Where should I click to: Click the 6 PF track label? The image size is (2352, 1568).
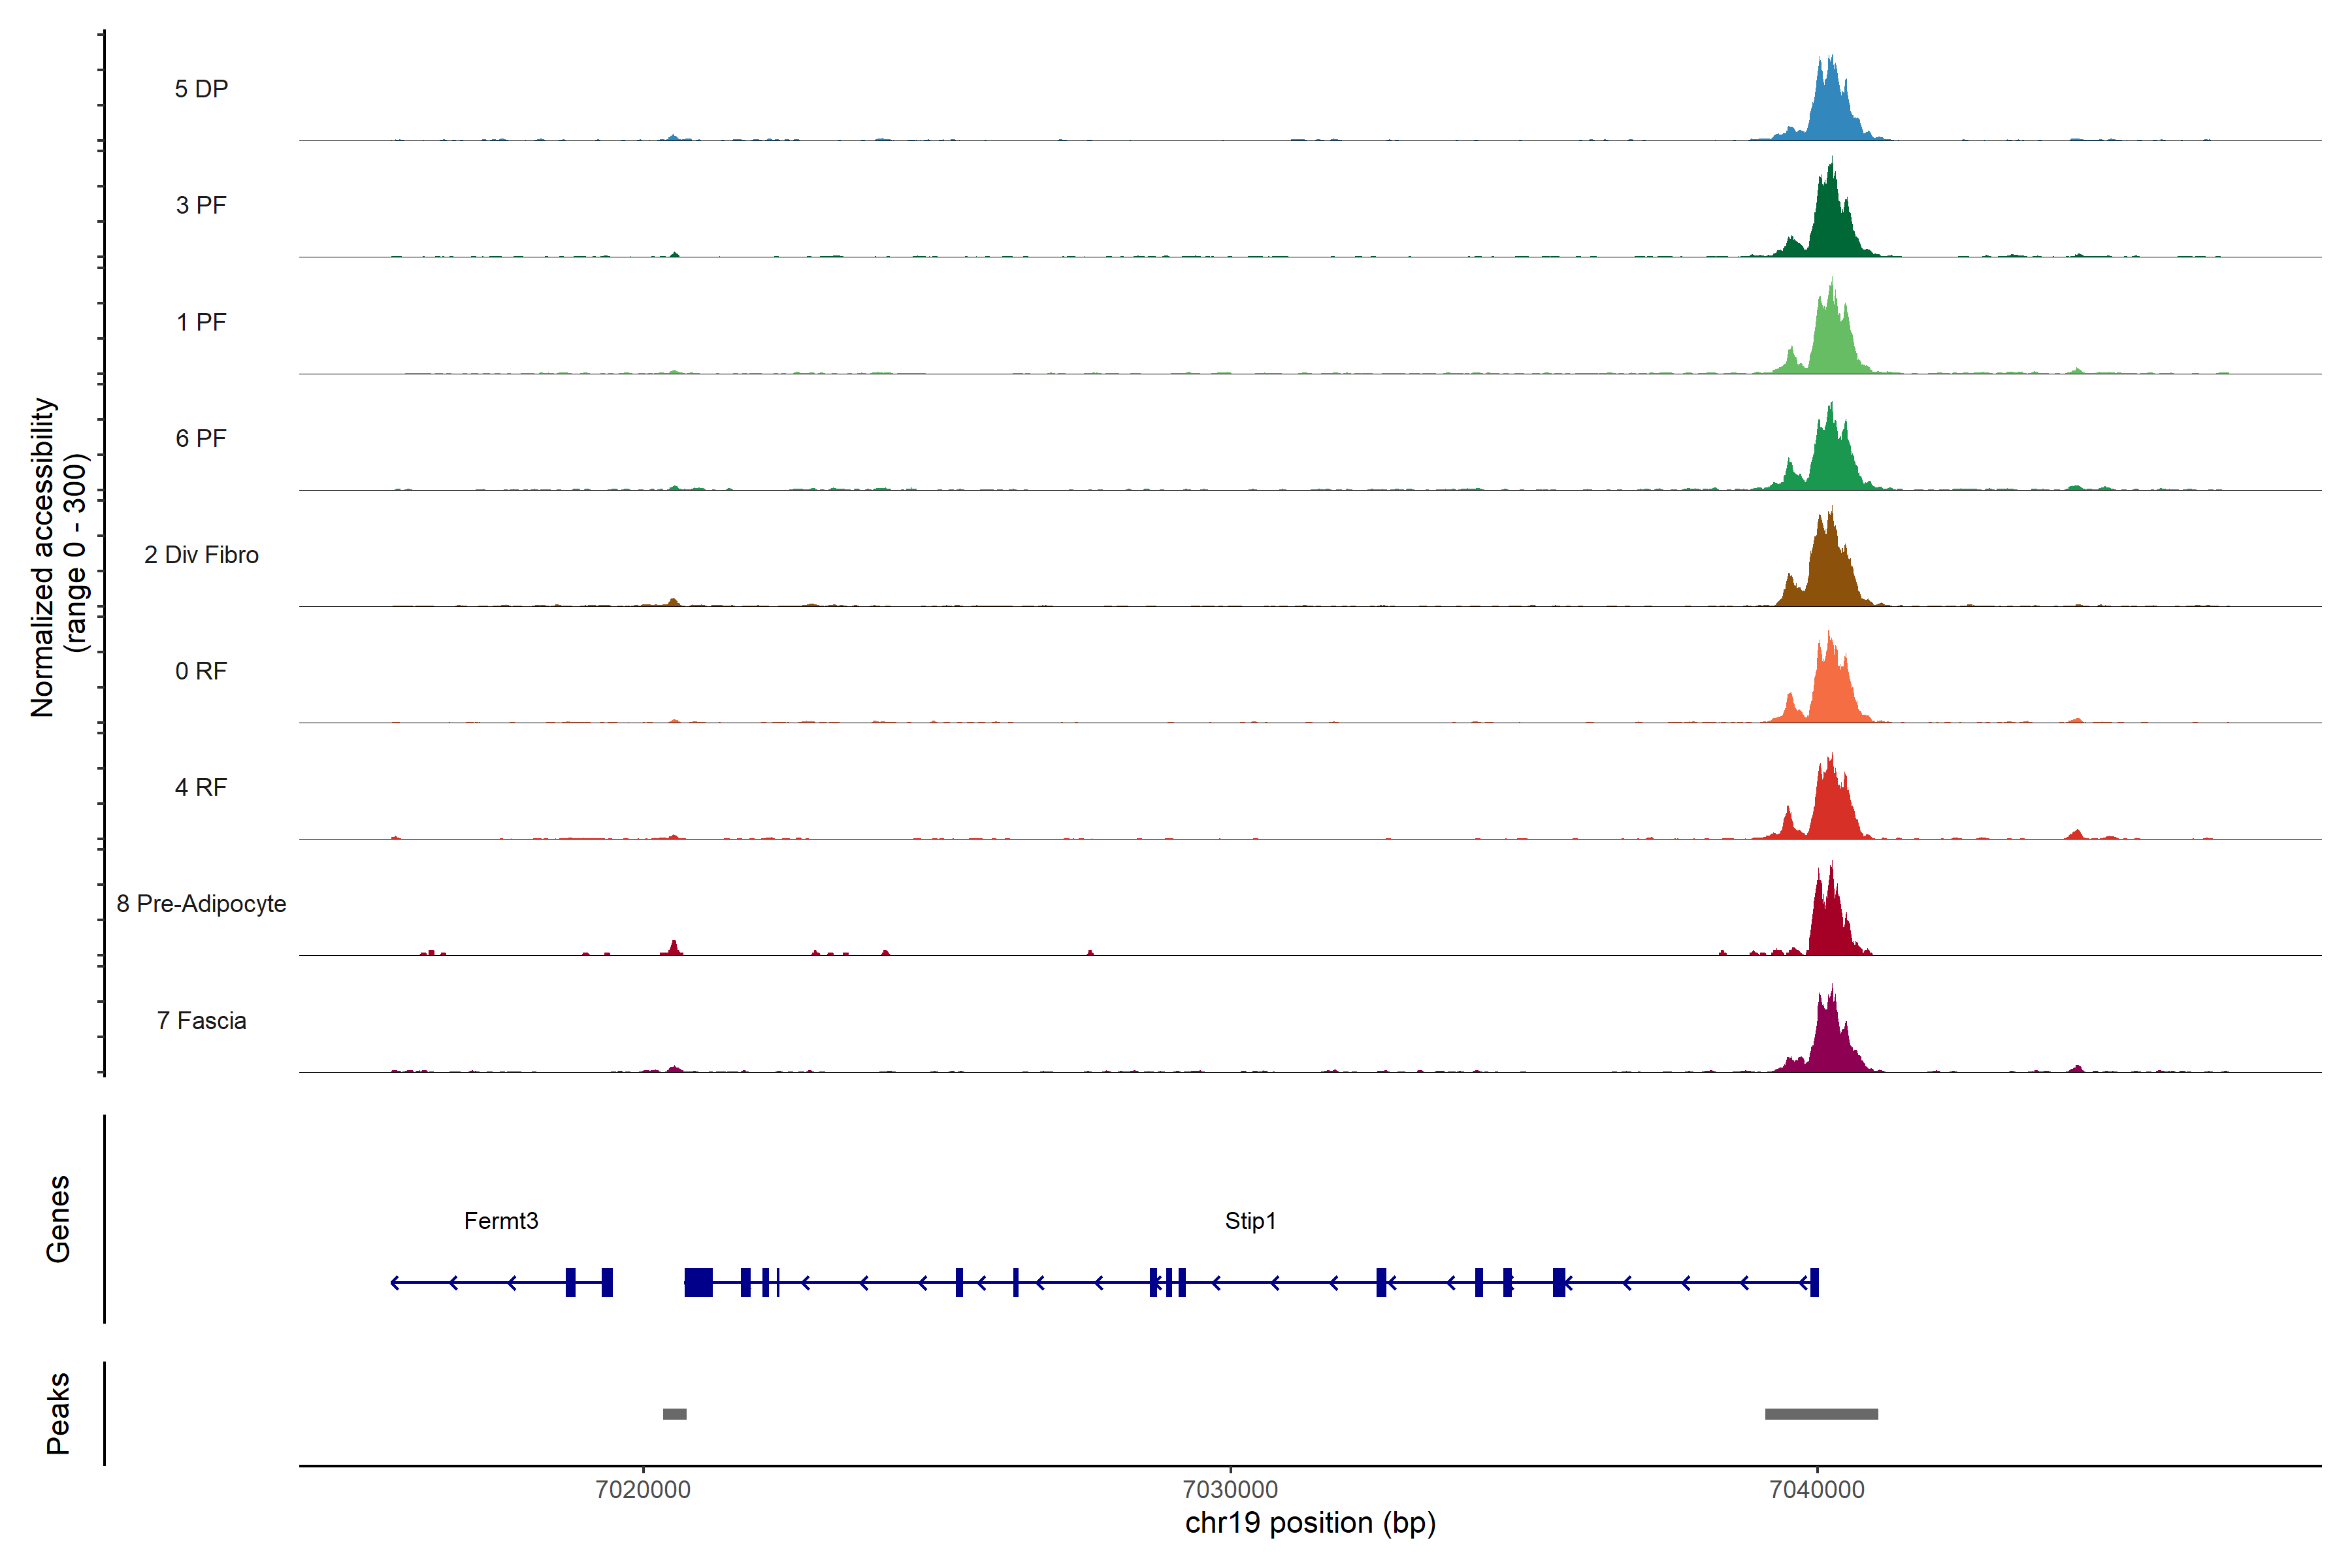point(201,438)
